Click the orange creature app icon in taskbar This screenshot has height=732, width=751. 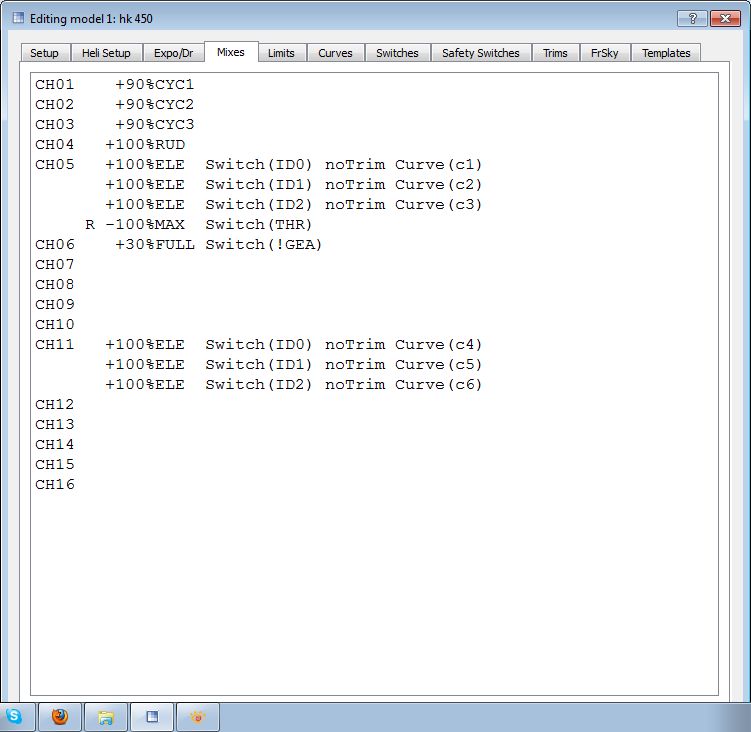[197, 716]
